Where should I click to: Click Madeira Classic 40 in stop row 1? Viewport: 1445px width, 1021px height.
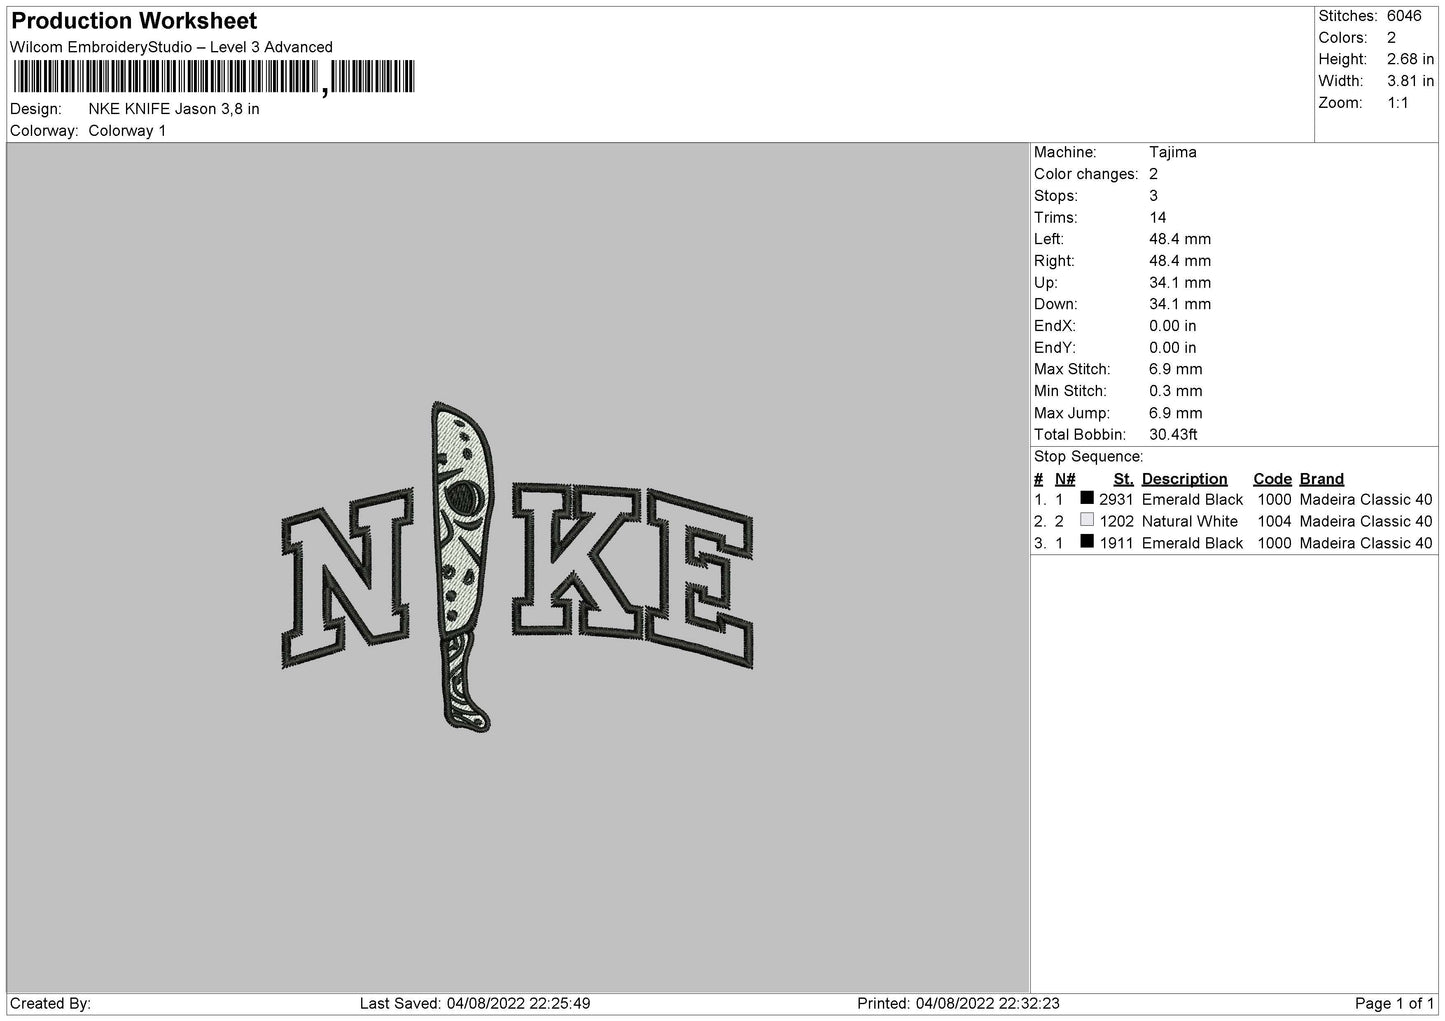[1366, 500]
